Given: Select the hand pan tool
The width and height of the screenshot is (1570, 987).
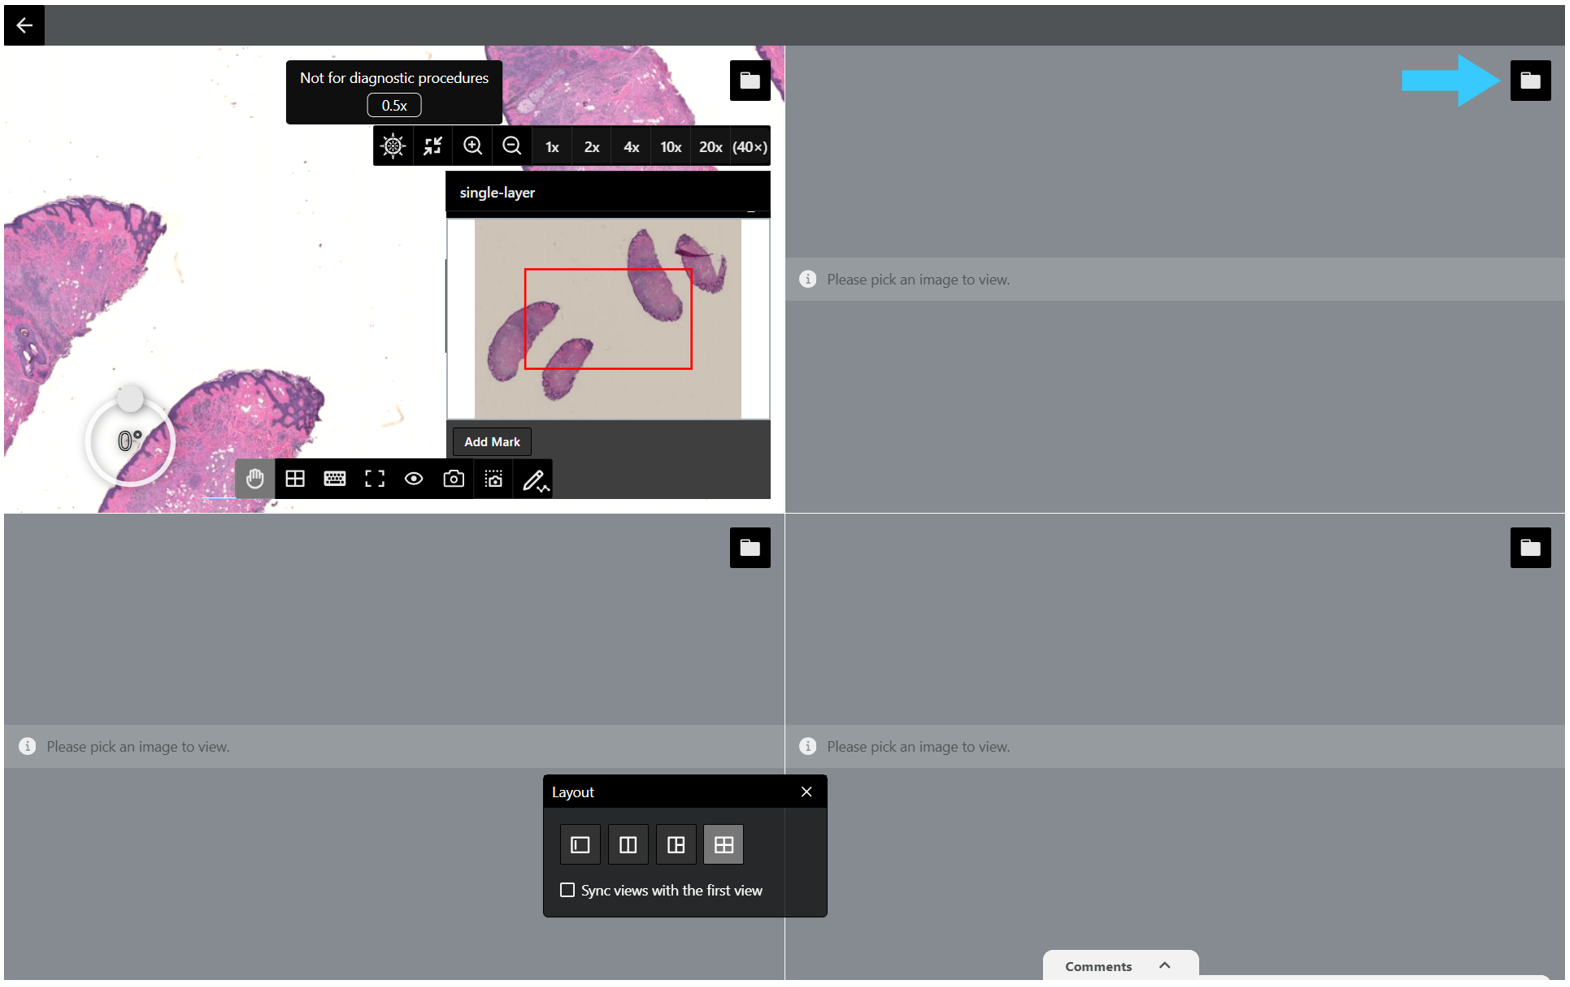Looking at the screenshot, I should [x=255, y=479].
